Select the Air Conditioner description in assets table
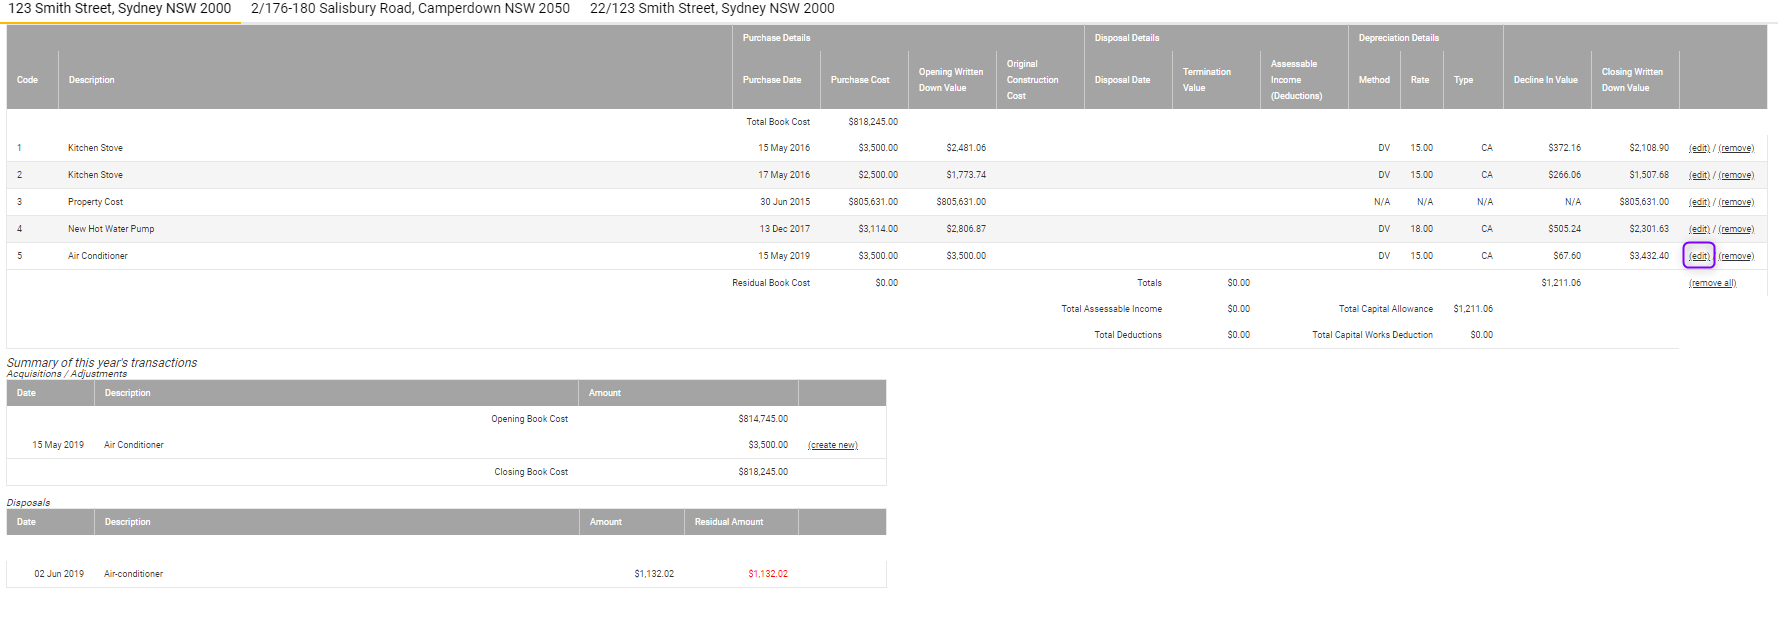The image size is (1785, 617). coord(98,256)
